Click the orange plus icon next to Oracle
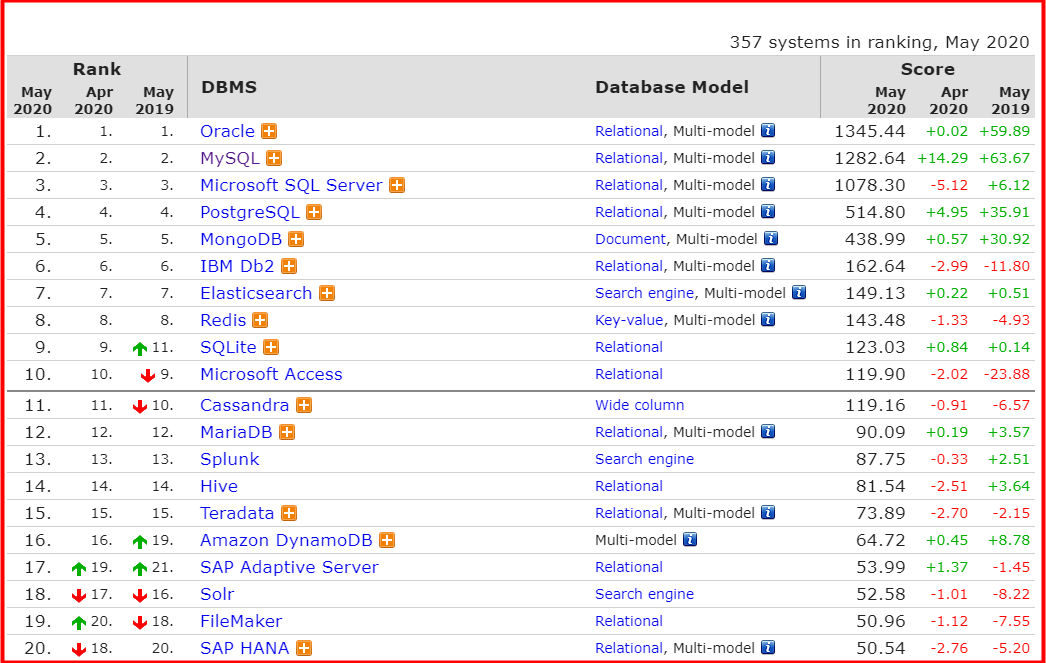 (269, 131)
